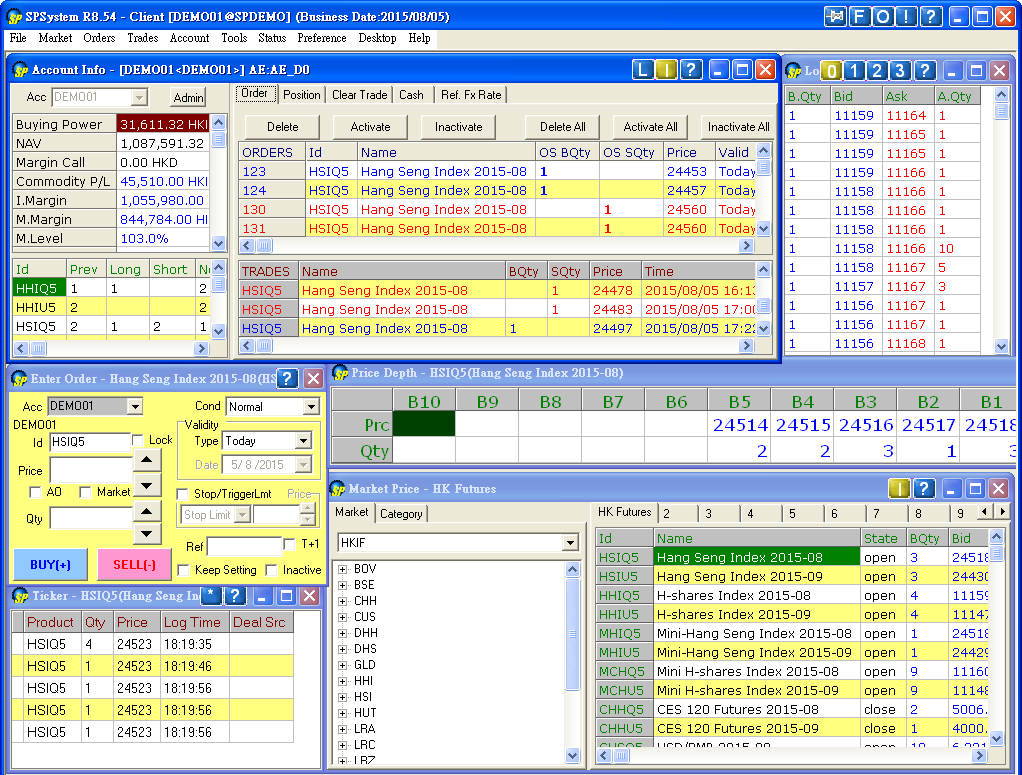Screen dimensions: 1022x775
Task: Click the BUY(+) button
Action: [50, 564]
